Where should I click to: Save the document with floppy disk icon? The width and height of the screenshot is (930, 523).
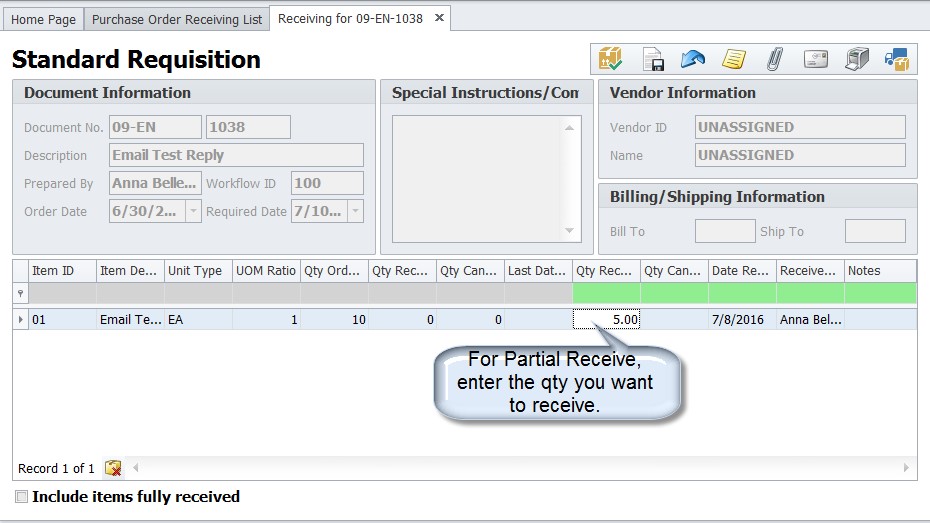coord(652,59)
